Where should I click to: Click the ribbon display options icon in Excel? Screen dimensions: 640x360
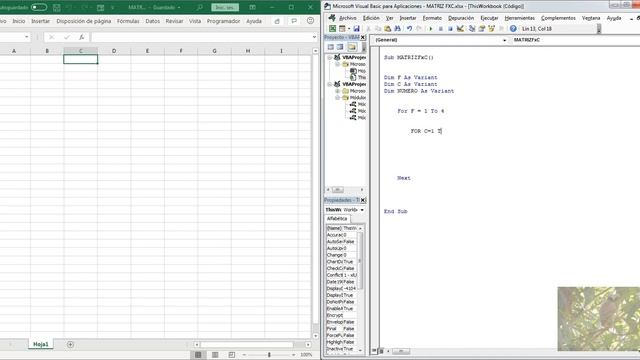tap(253, 7)
